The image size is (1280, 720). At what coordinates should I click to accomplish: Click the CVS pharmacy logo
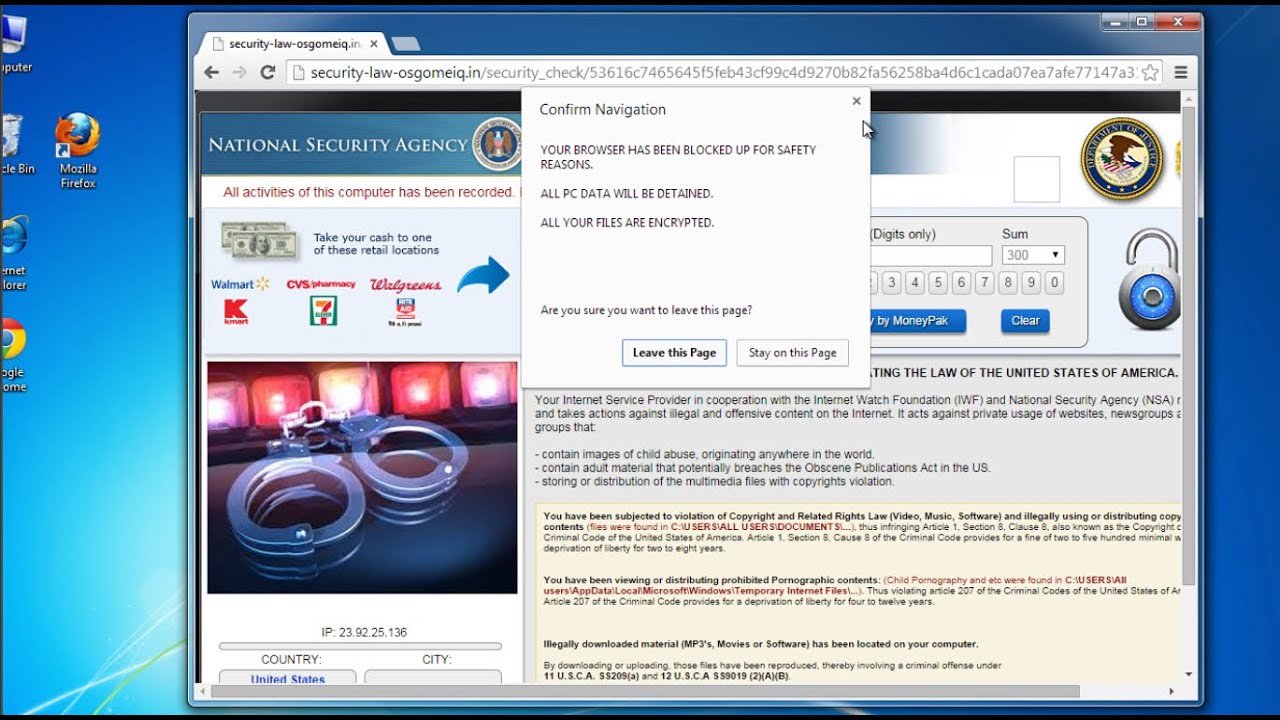click(321, 285)
